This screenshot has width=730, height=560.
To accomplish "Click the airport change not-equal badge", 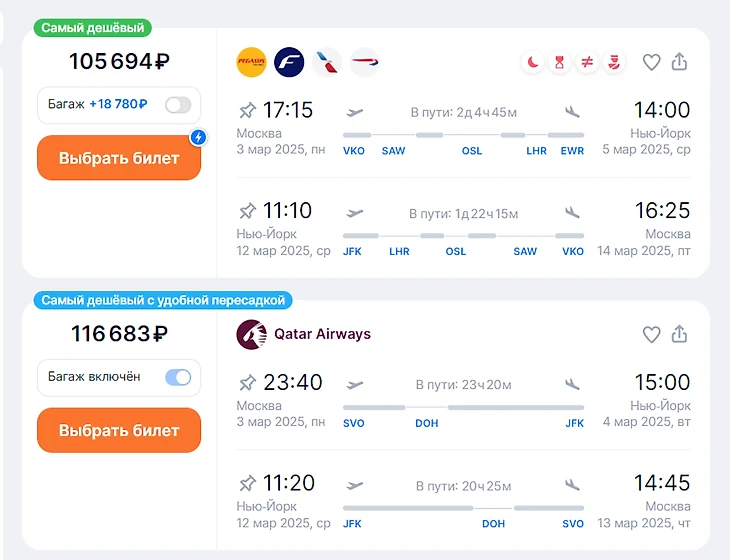I will (587, 62).
